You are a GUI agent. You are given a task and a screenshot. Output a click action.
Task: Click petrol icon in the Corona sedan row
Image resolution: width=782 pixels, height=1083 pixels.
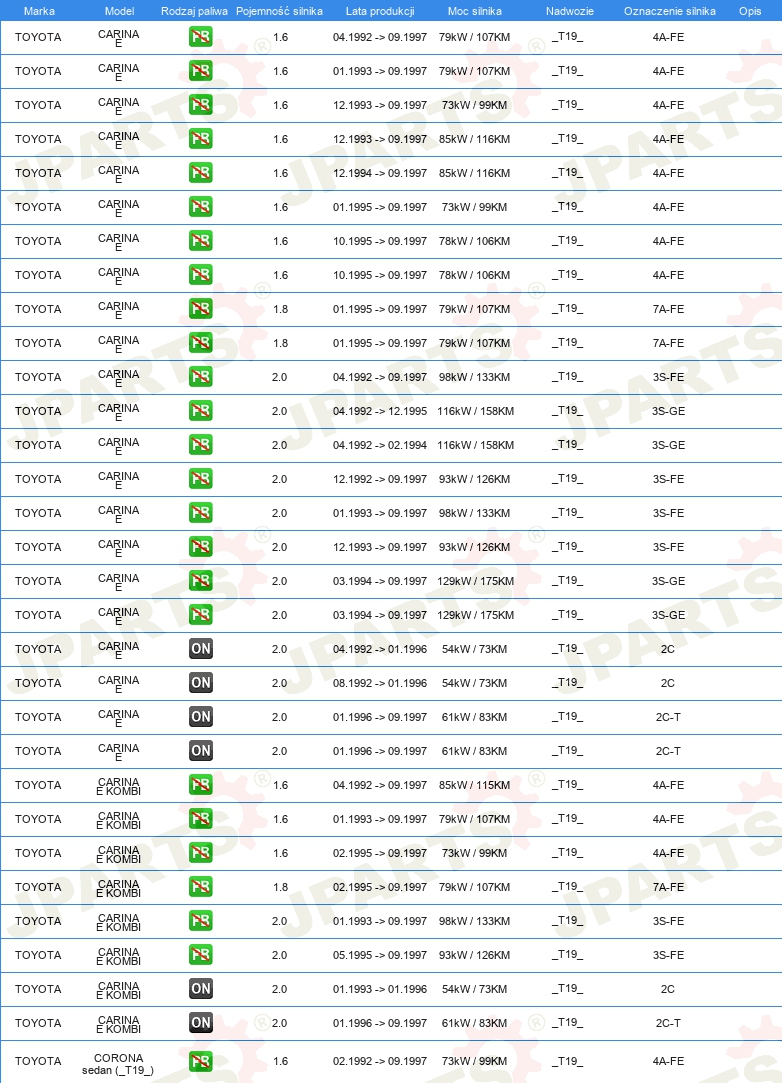tap(200, 1061)
